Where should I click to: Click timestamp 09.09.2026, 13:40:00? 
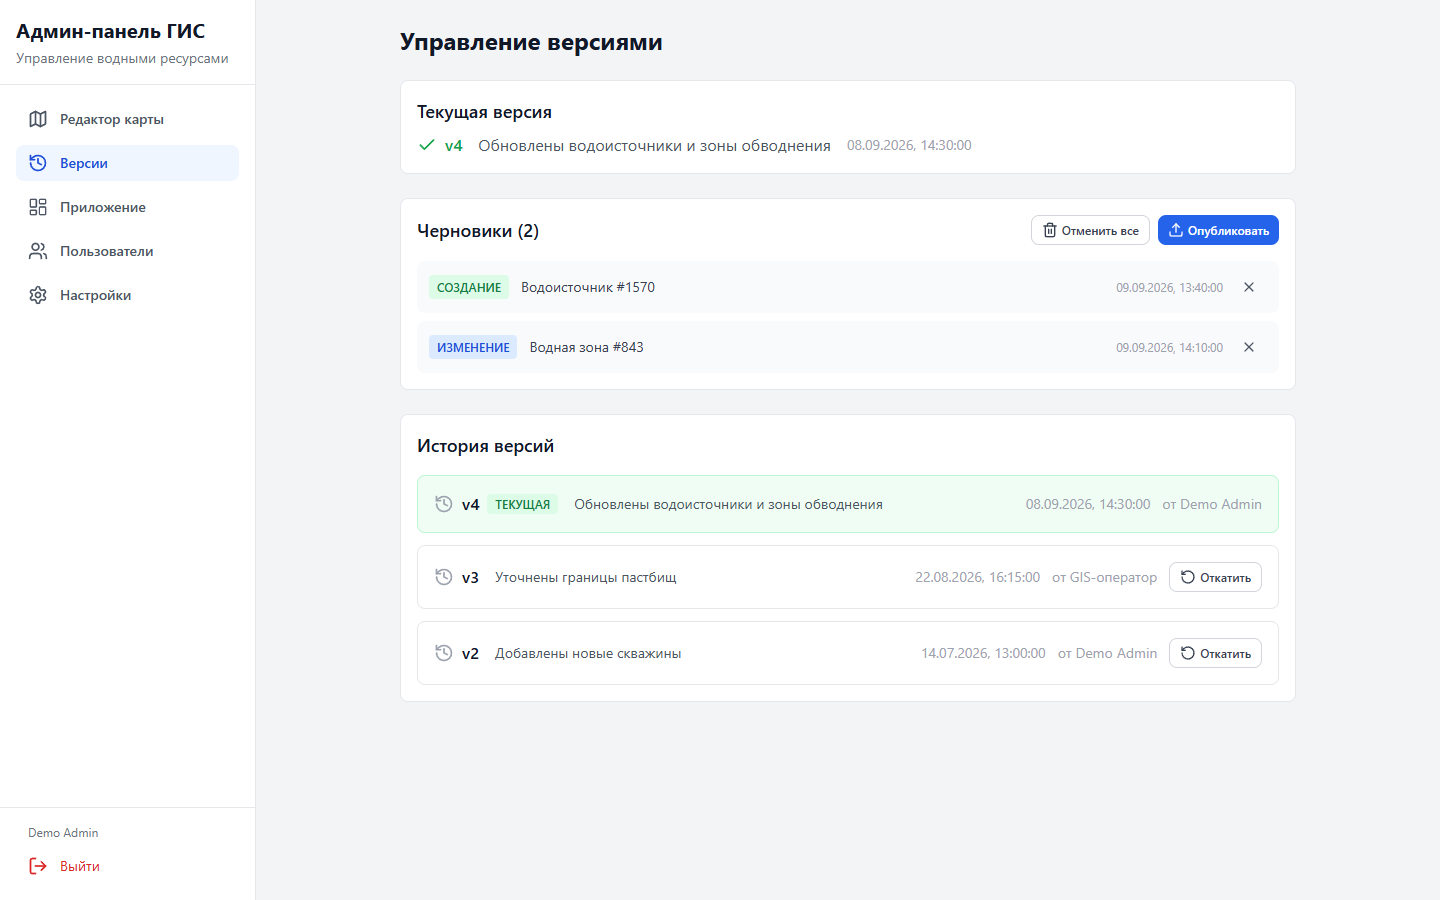[1169, 288]
